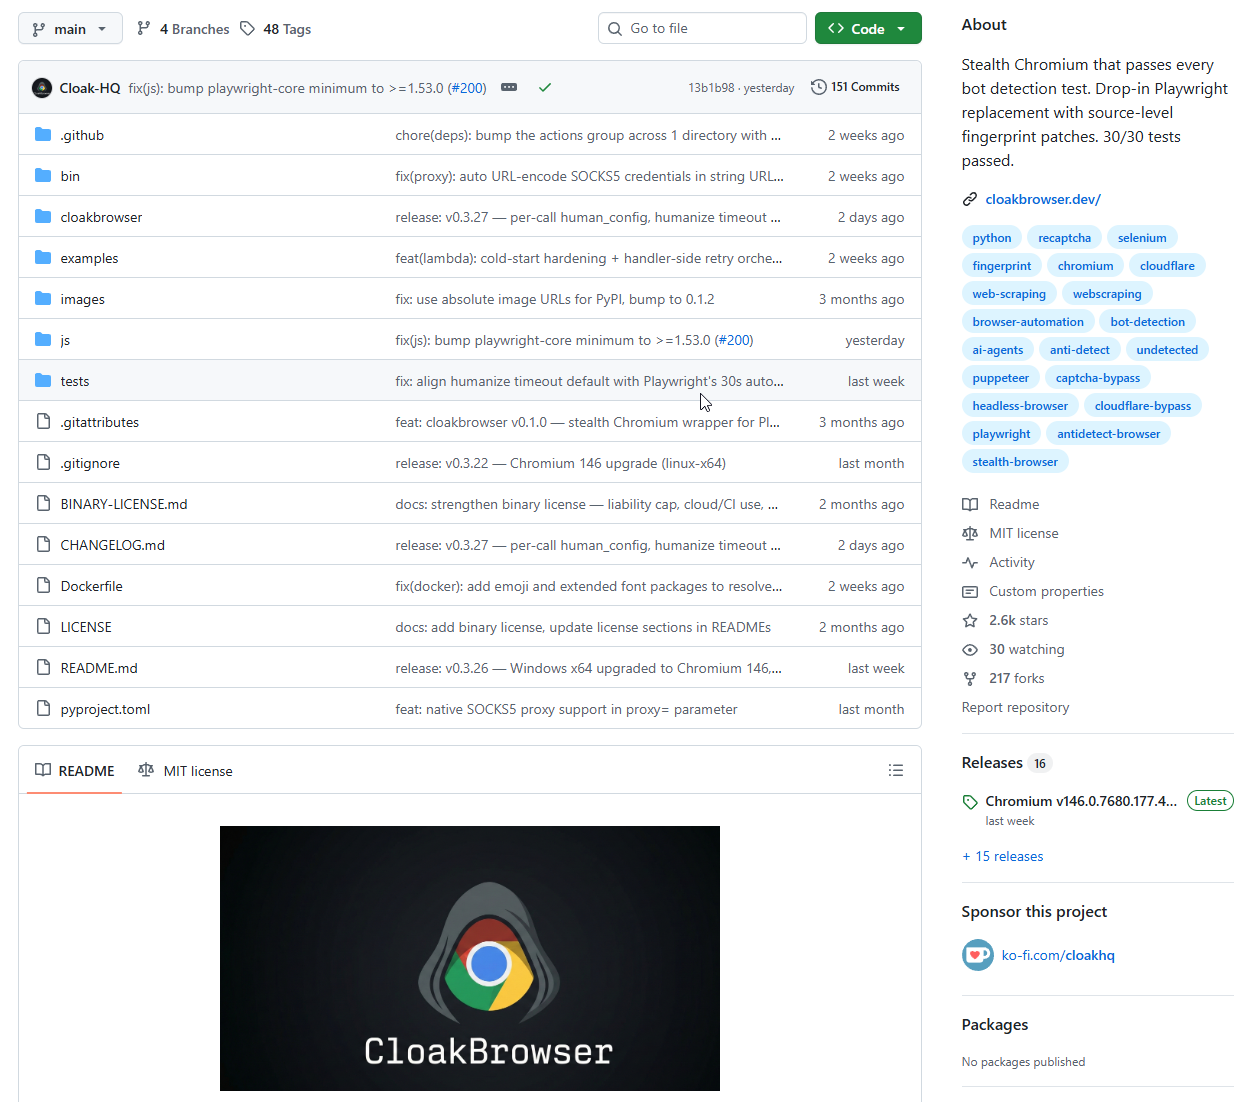Image resolution: width=1251 pixels, height=1102 pixels.
Task: Select the captcha-bypass topic tag
Action: pyautogui.click(x=1098, y=378)
